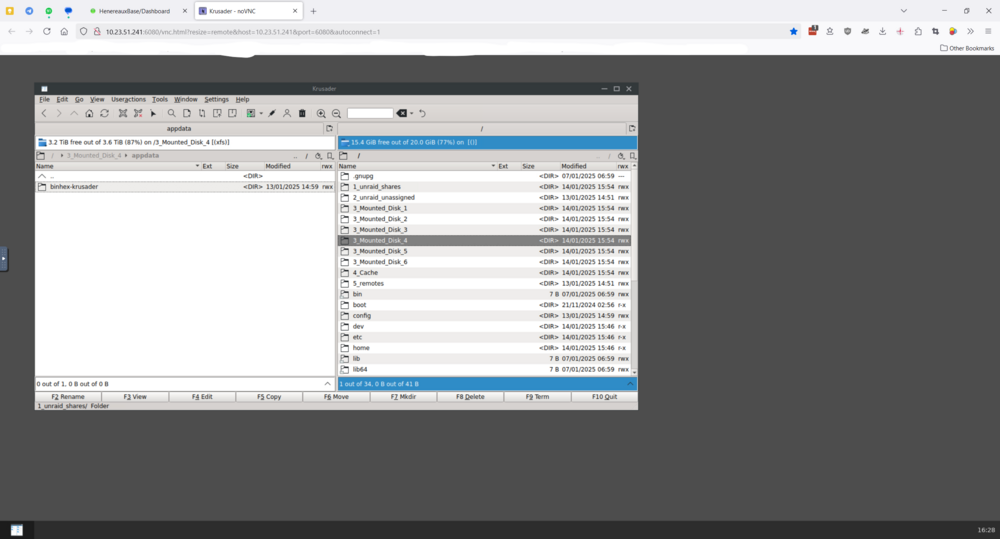This screenshot has width=1000, height=539.
Task: Expand right panel status bar chevron
Action: 630,384
